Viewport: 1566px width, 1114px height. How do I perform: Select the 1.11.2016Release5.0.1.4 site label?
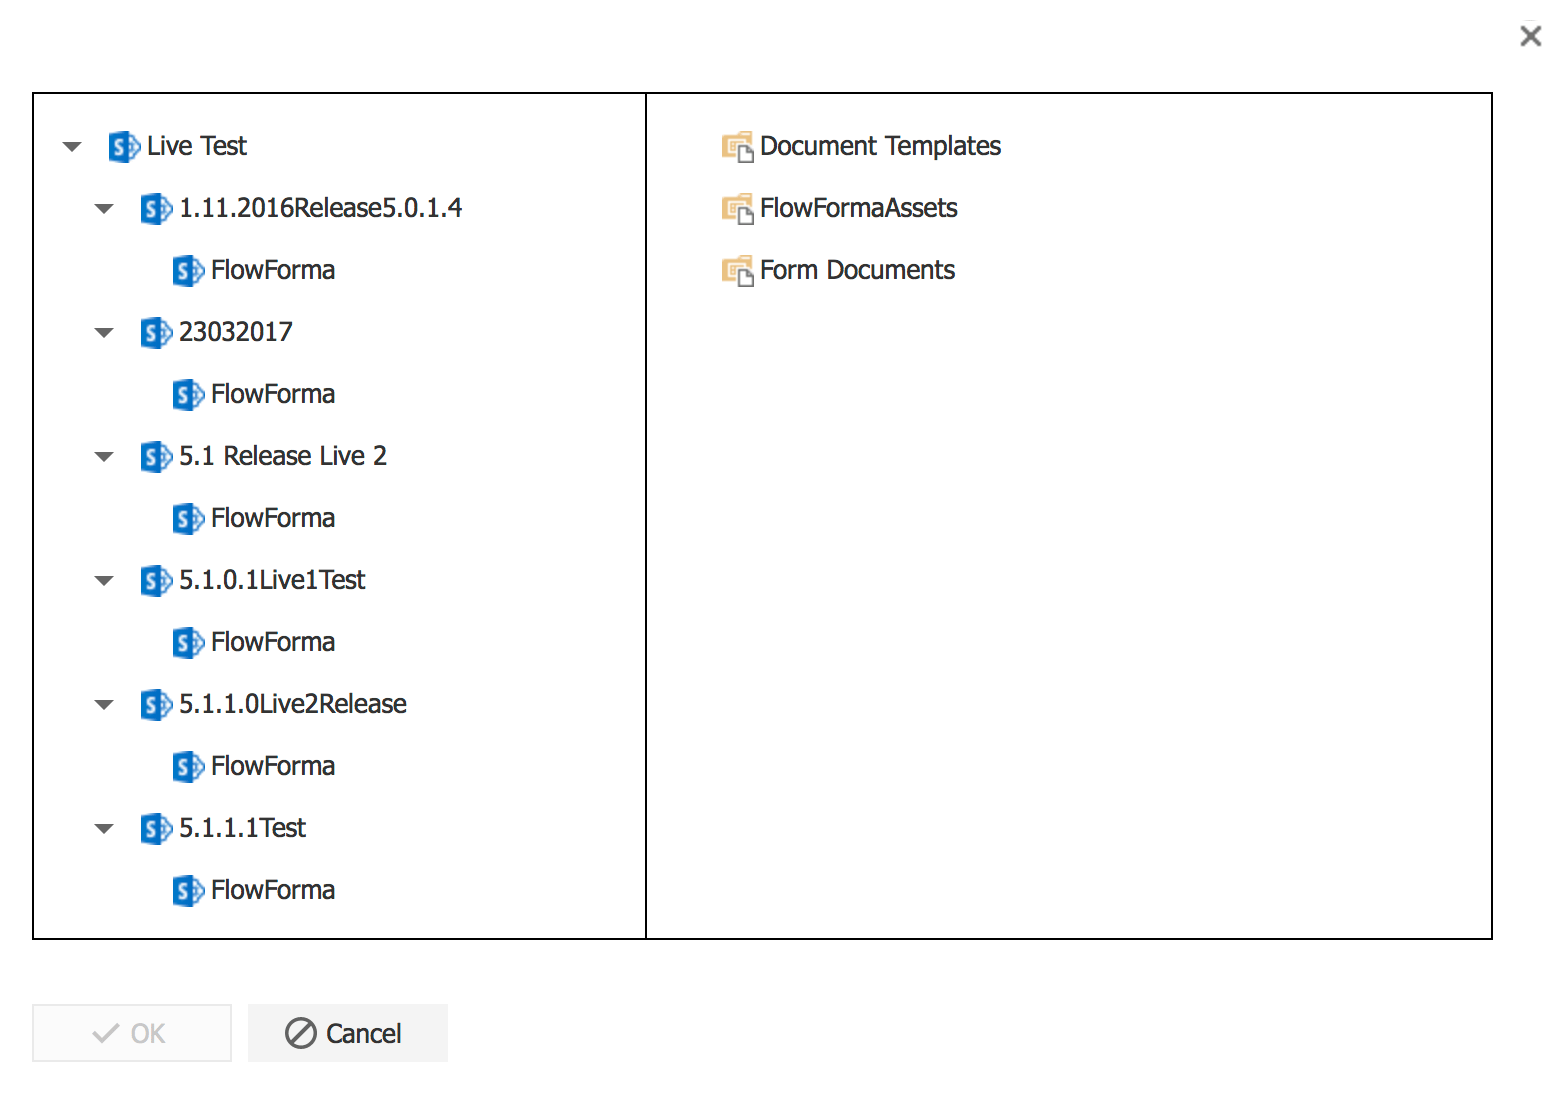click(x=321, y=208)
